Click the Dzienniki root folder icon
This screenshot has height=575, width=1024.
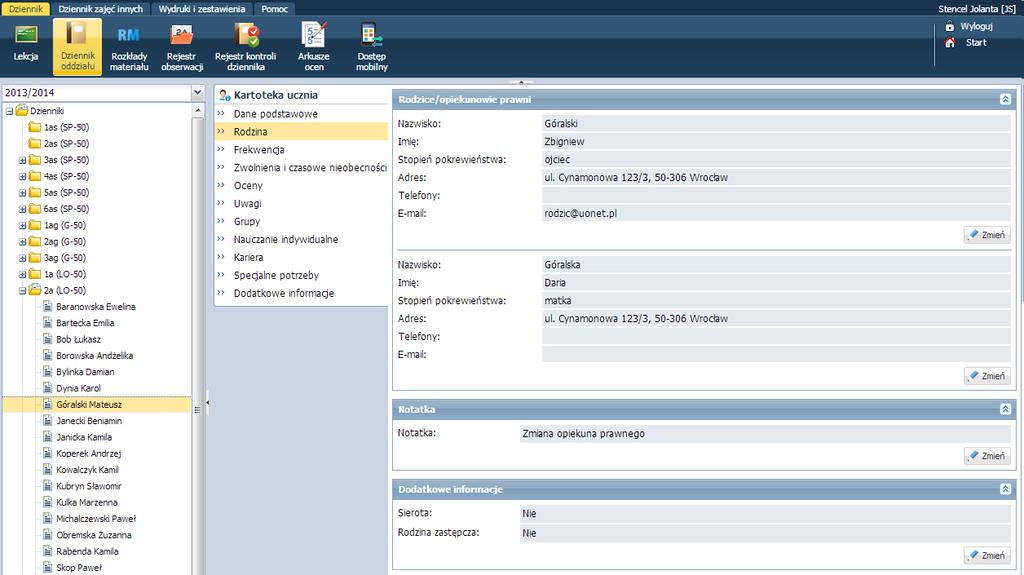tap(22, 110)
